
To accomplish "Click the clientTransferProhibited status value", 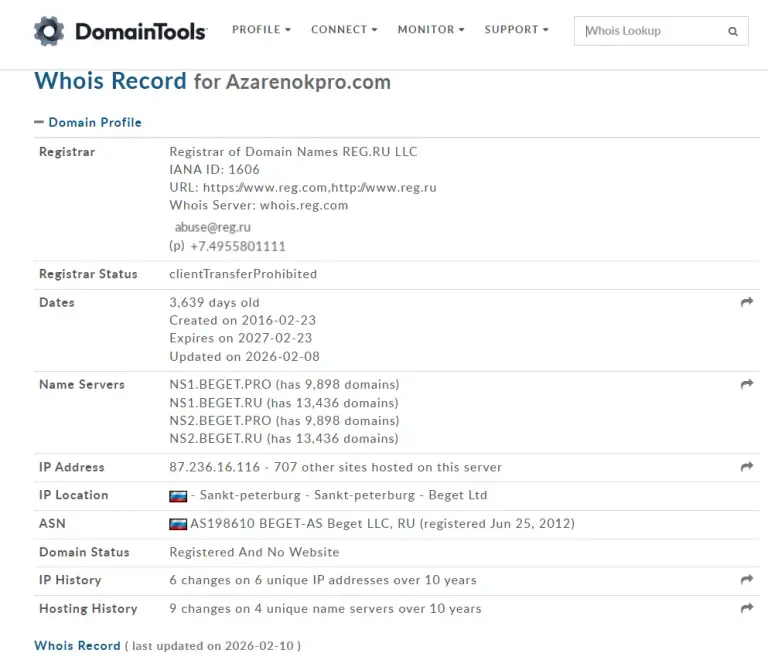I will (243, 274).
